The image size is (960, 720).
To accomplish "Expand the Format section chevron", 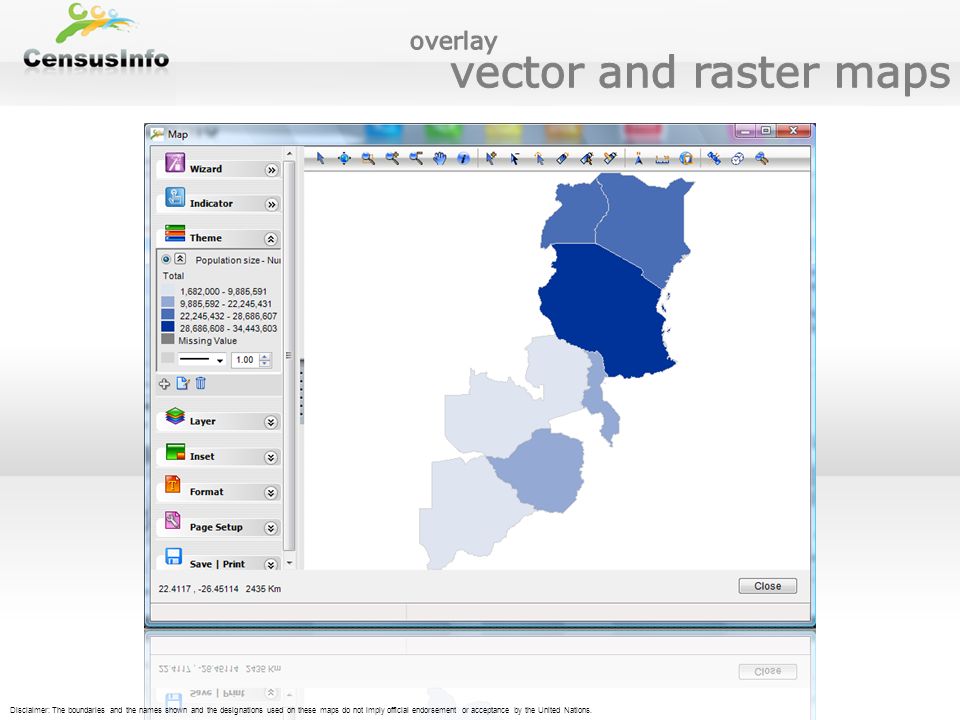I will pos(271,493).
